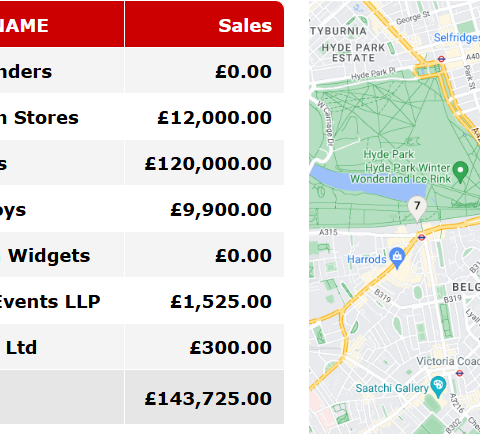Click the Hyde Park Winter Wonderland green pin
Image resolution: width=480 pixels, height=434 pixels.
click(x=460, y=172)
